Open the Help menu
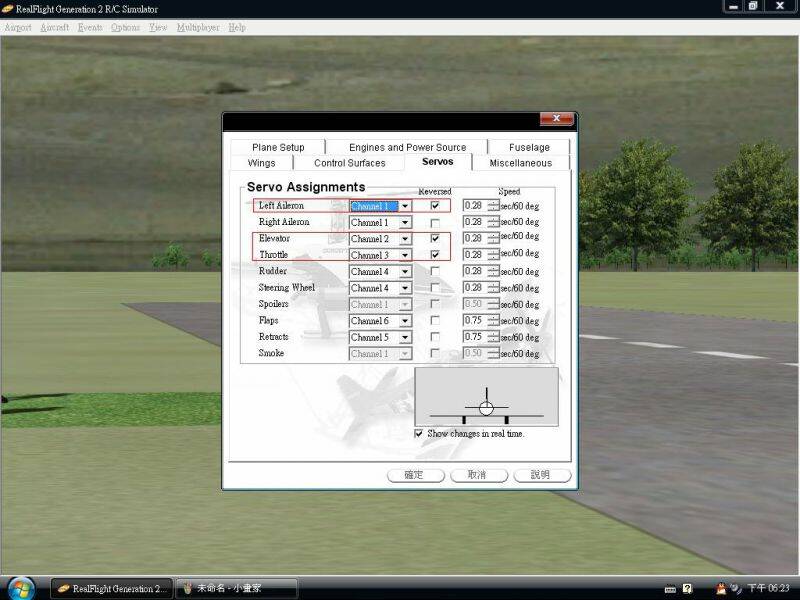 pos(237,27)
